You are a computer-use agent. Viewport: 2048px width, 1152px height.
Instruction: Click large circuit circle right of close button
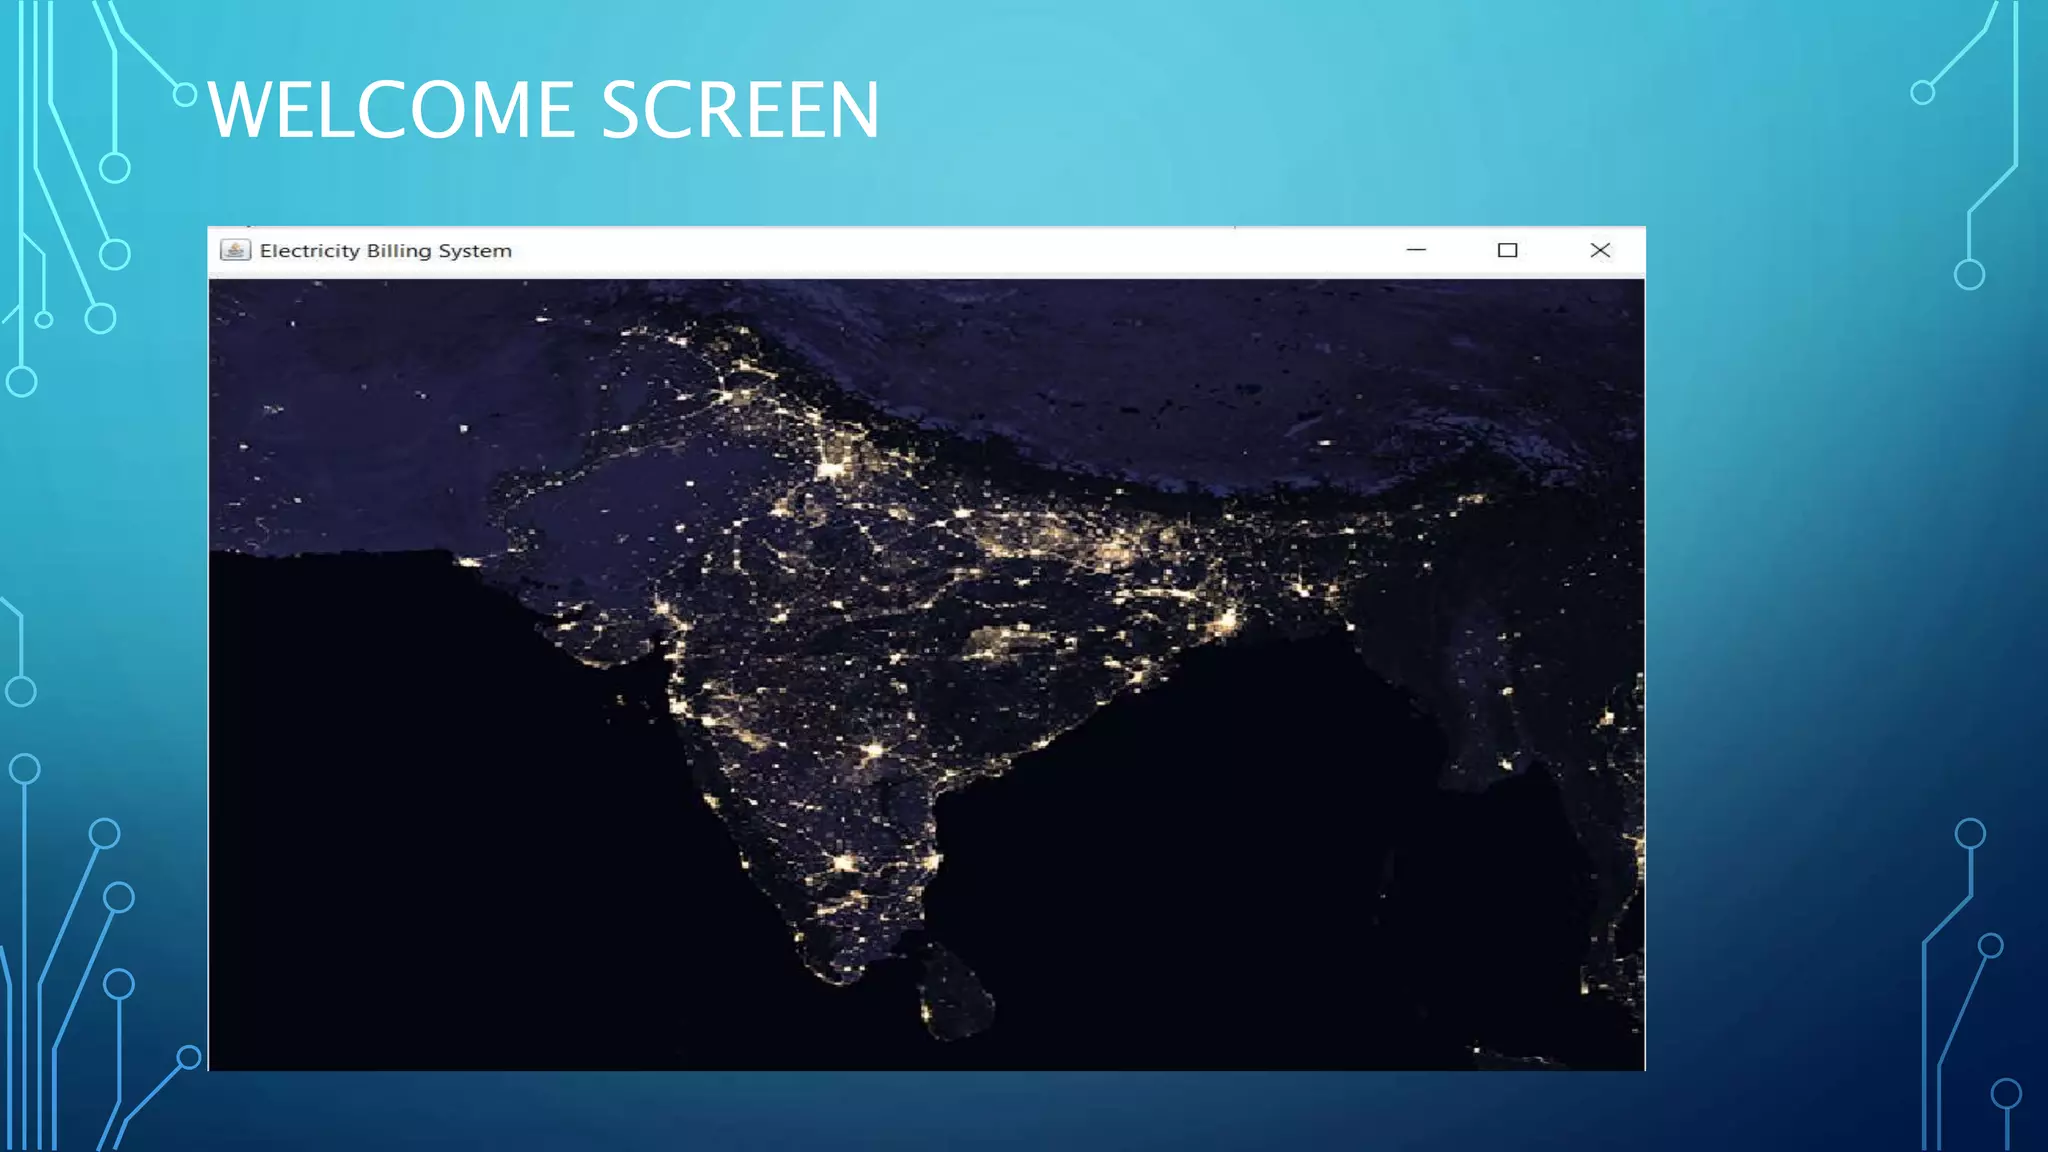pyautogui.click(x=1969, y=274)
